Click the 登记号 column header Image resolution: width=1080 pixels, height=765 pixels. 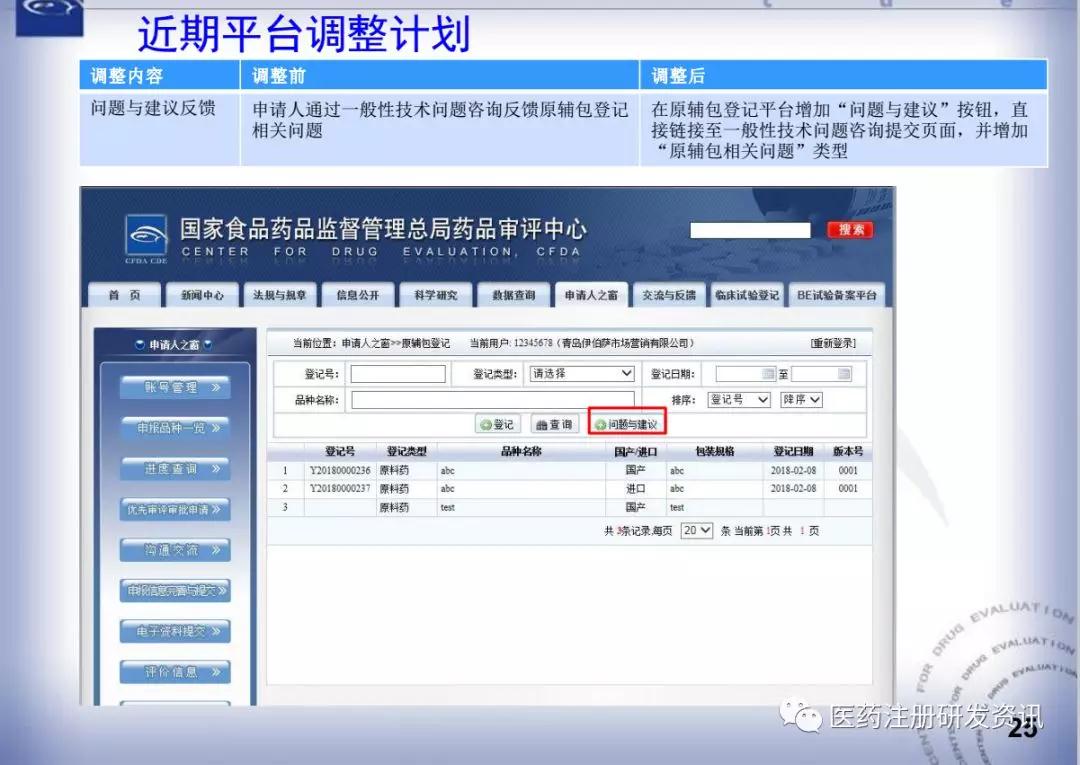point(340,451)
